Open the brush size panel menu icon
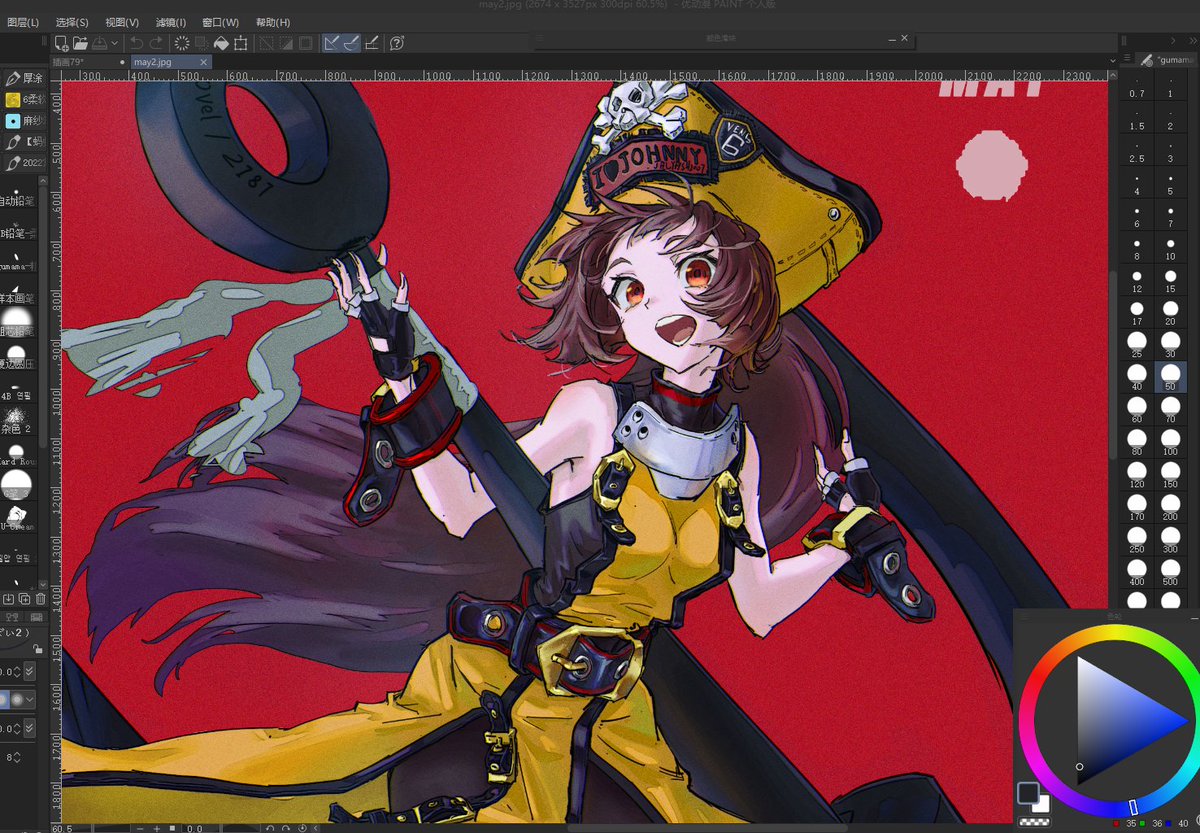The width and height of the screenshot is (1200, 833). pyautogui.click(x=1127, y=60)
